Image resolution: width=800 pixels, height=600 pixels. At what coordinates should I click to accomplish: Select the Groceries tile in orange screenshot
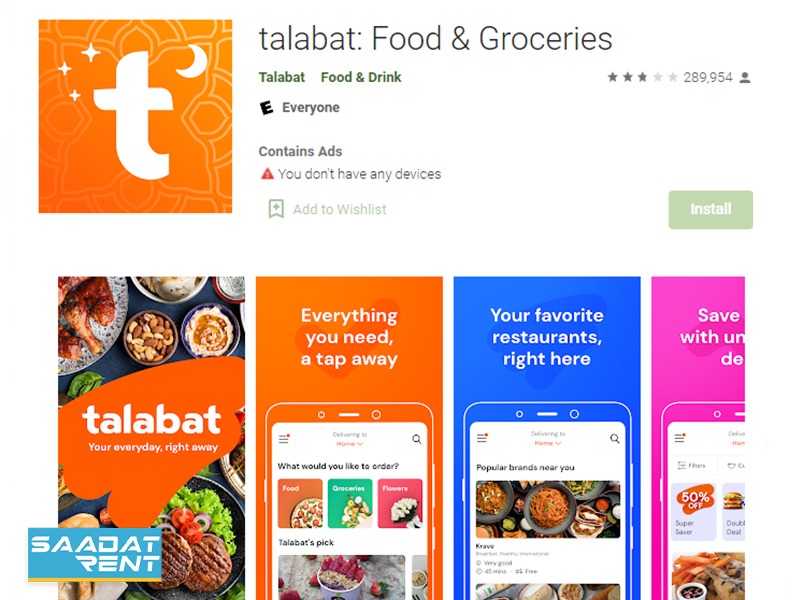tap(350, 503)
